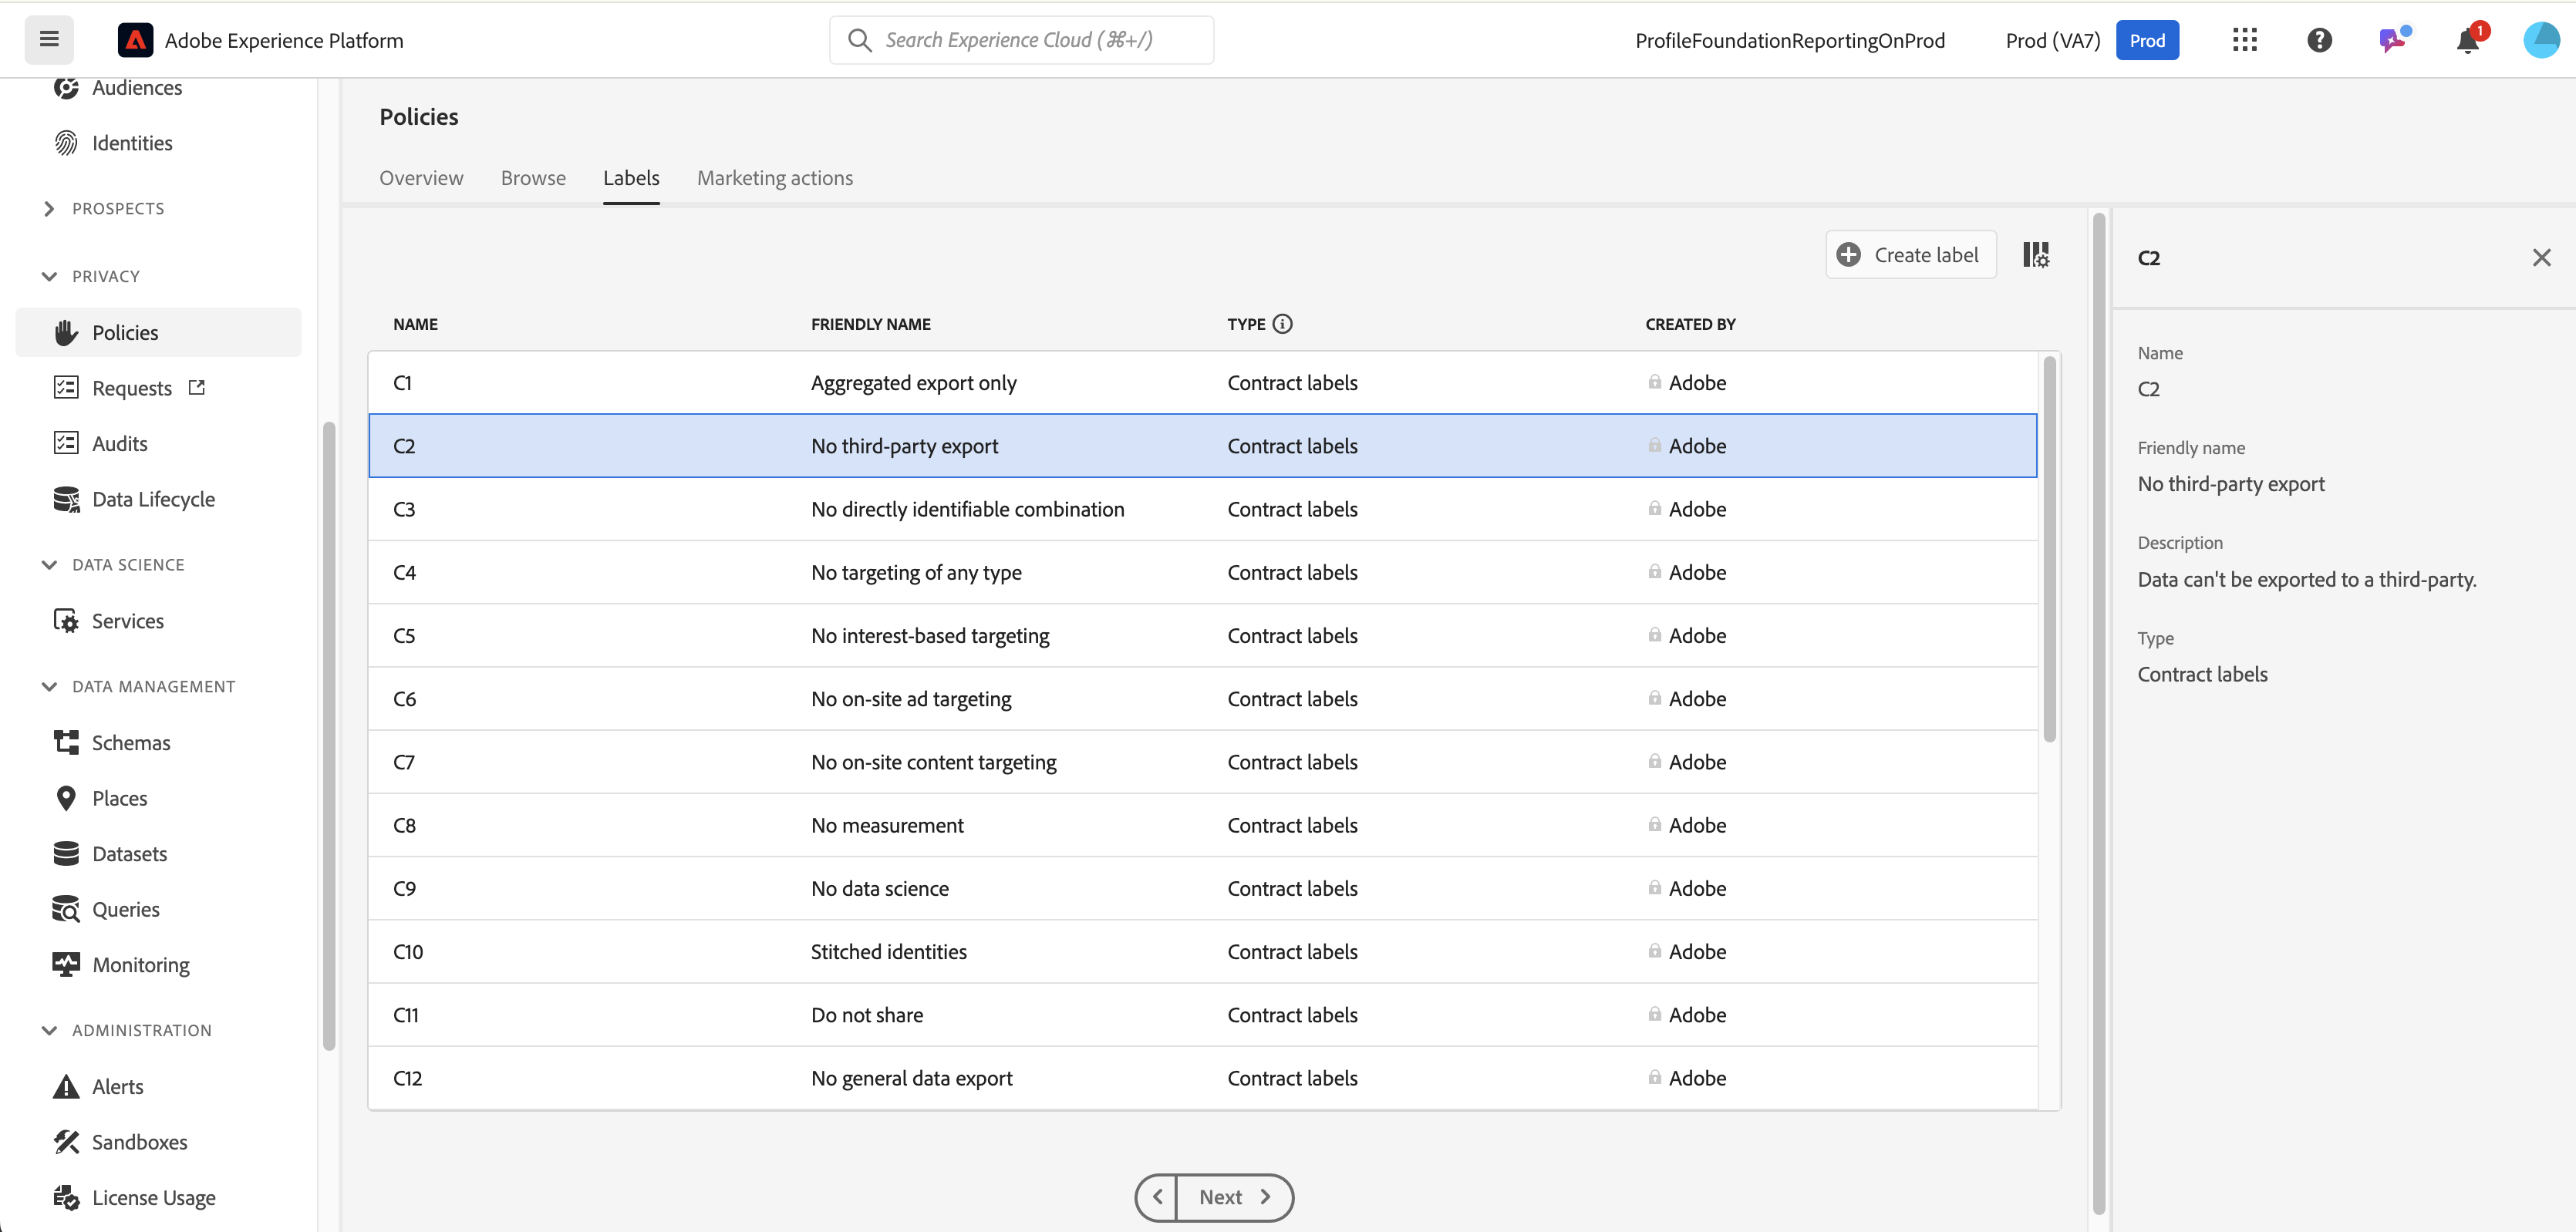Screen dimensions: 2576x1232
Task: Open the notifications bell
Action: point(2467,41)
